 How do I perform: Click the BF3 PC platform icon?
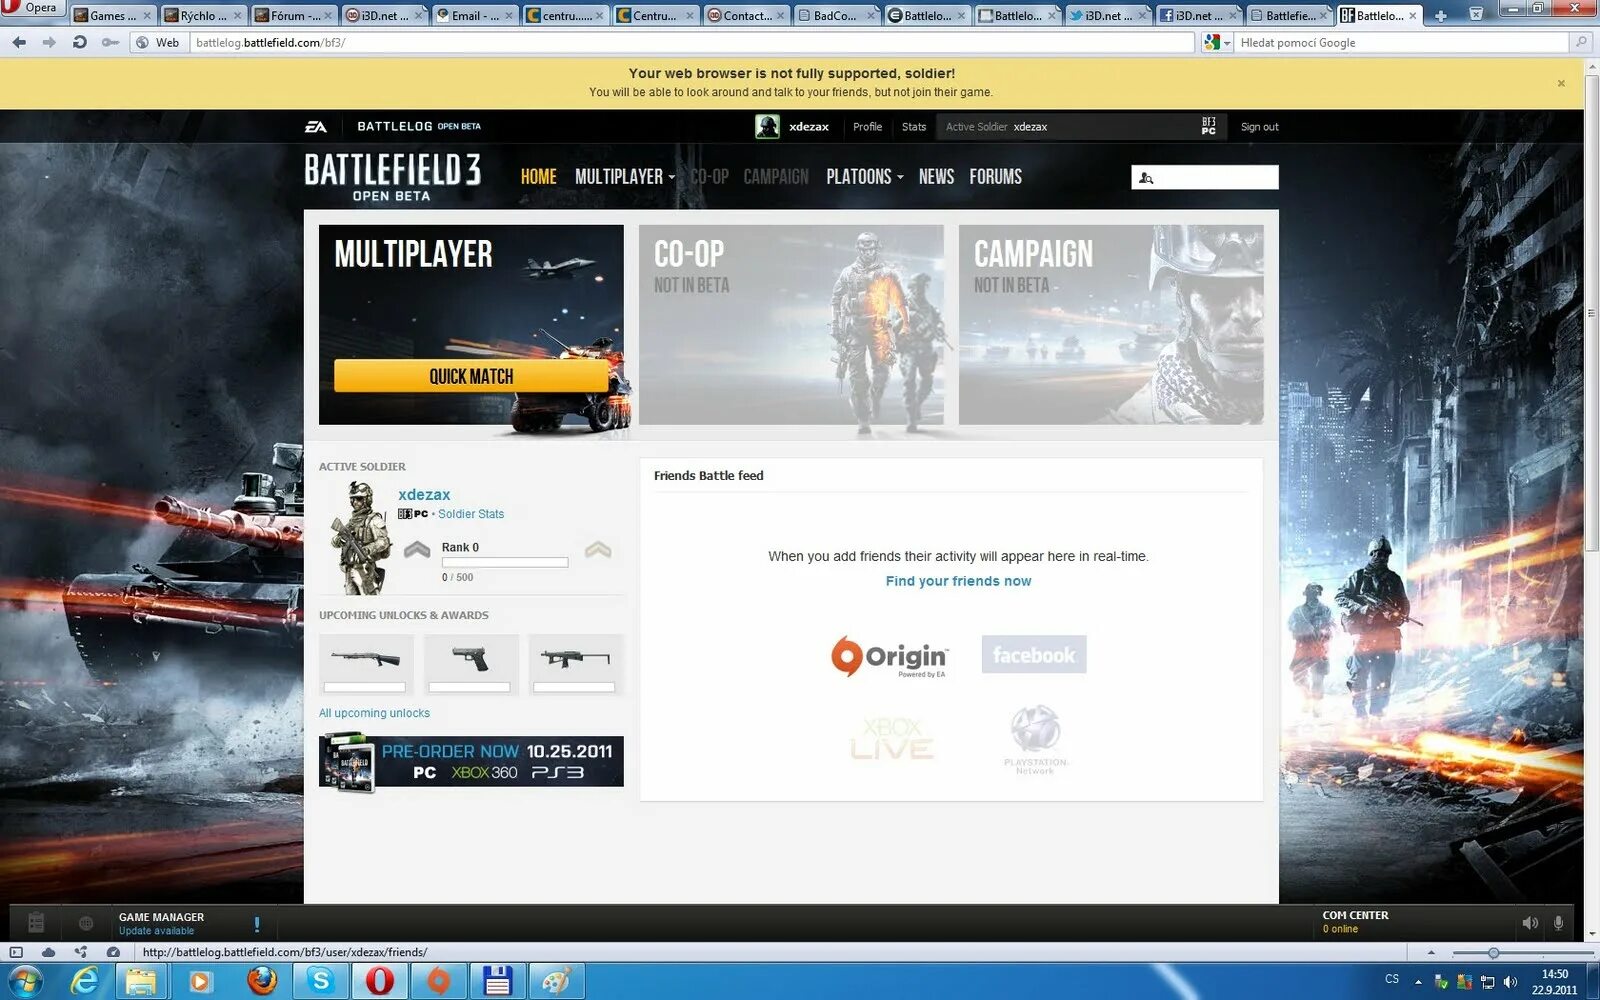point(1209,126)
